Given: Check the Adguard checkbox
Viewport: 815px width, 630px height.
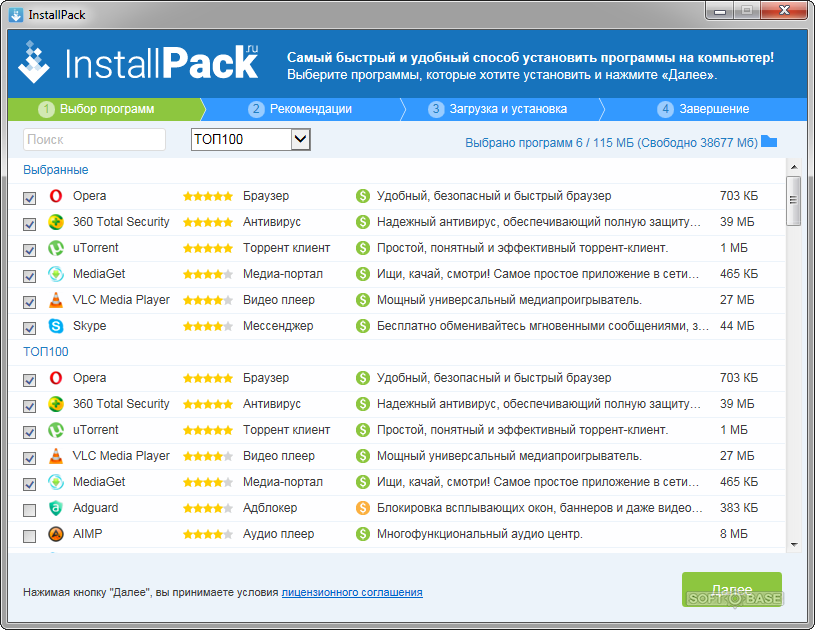Looking at the screenshot, I should pos(30,510).
